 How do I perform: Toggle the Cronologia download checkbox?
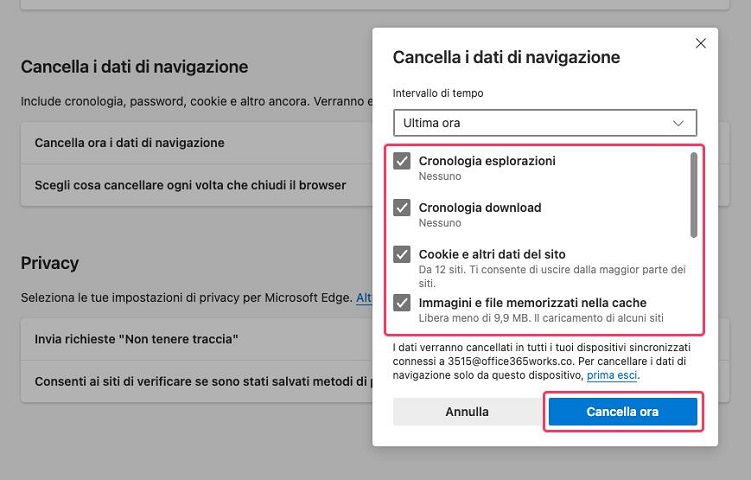point(402,208)
